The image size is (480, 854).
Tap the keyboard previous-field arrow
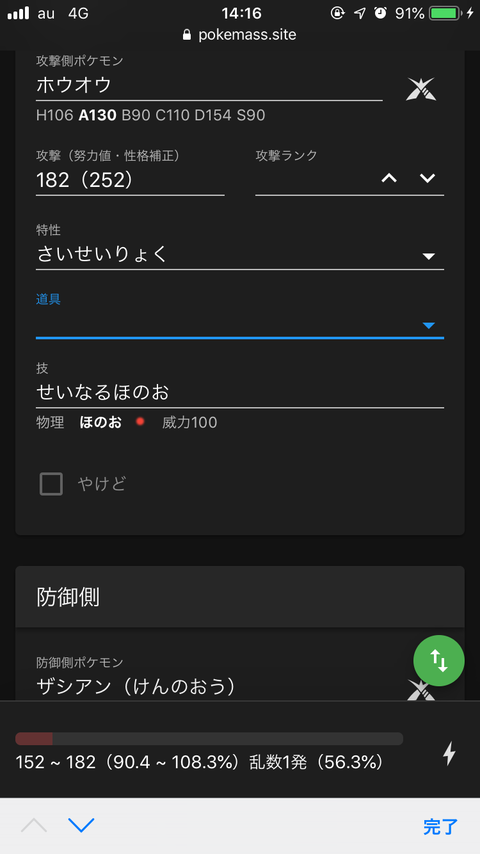pos(34,825)
